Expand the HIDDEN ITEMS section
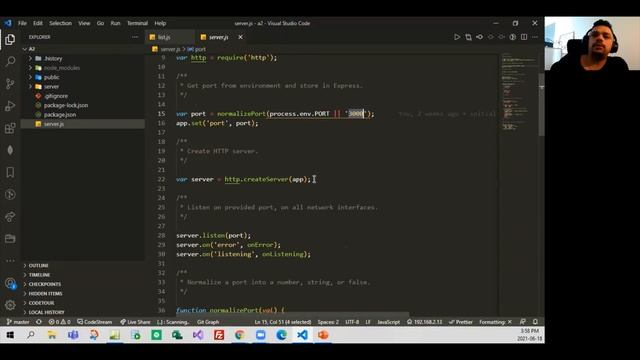Image resolution: width=640 pixels, height=360 pixels. point(83,293)
